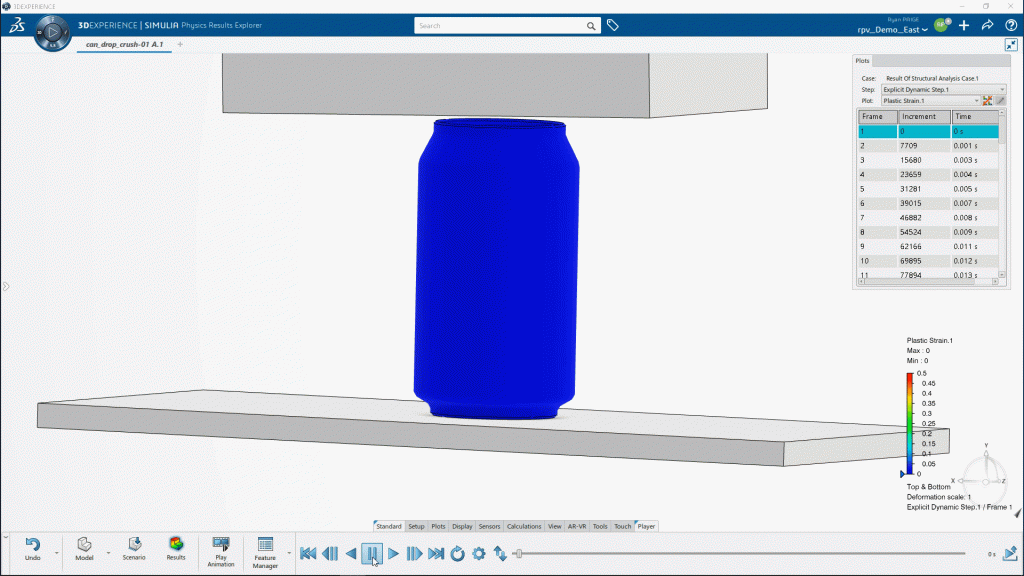Enable loop animation replay
The width and height of the screenshot is (1024, 576).
pyautogui.click(x=457, y=552)
